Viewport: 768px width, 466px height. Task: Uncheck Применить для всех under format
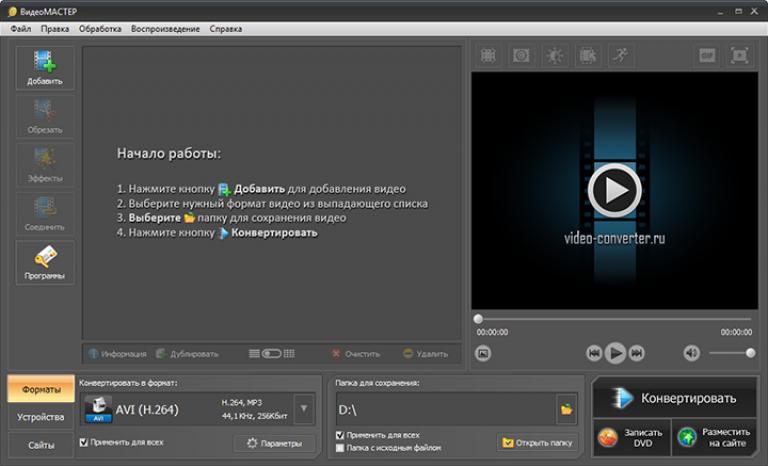(x=84, y=442)
